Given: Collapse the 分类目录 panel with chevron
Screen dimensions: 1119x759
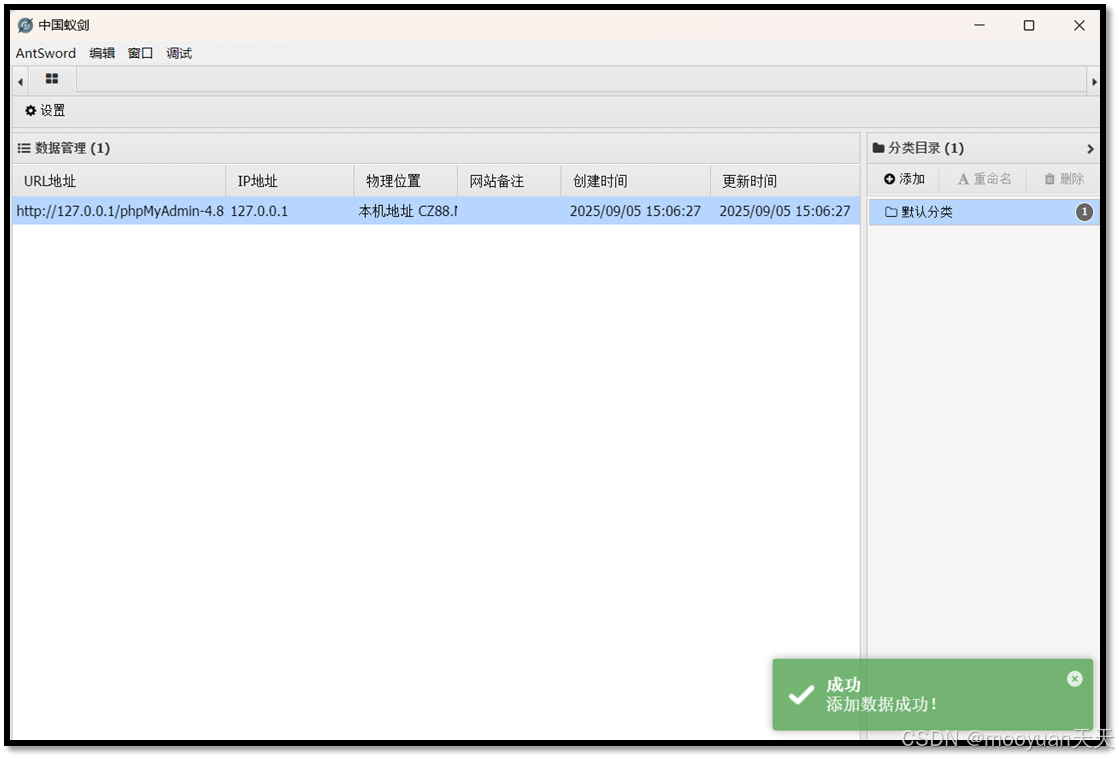Looking at the screenshot, I should point(1090,149).
